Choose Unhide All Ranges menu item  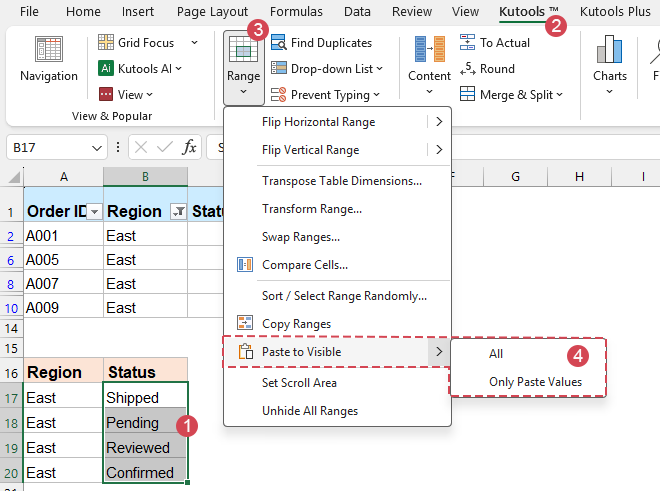coord(310,411)
